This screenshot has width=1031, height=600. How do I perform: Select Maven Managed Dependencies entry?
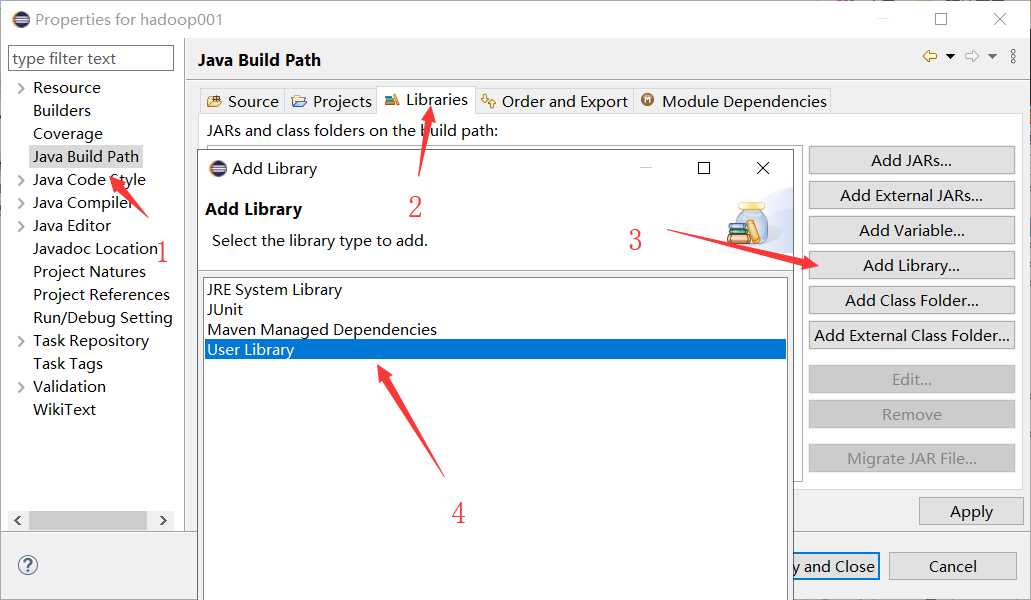point(495,329)
